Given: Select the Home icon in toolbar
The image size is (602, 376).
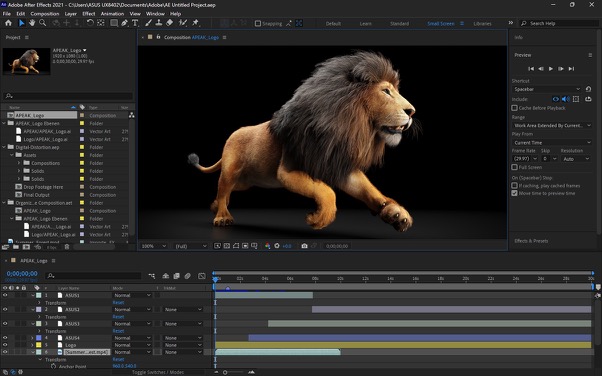Looking at the screenshot, I should coord(8,23).
